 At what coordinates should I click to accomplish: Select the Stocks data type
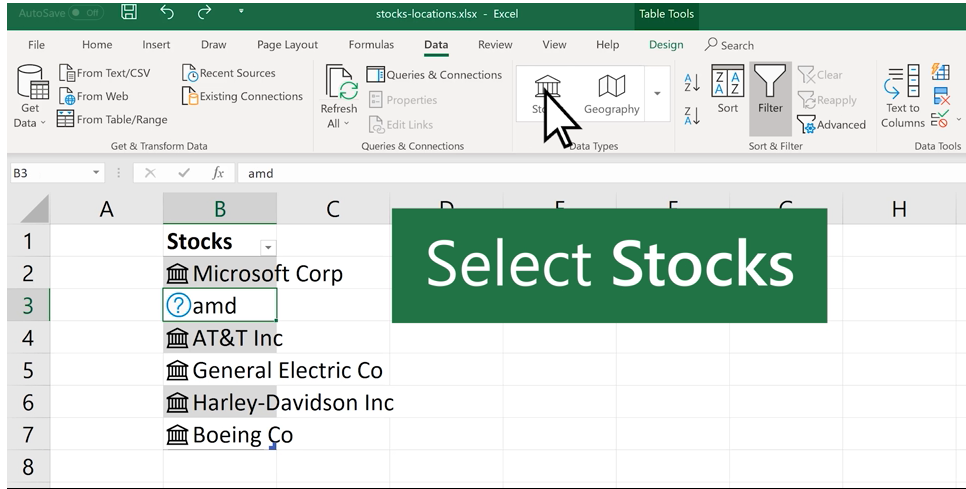(547, 94)
